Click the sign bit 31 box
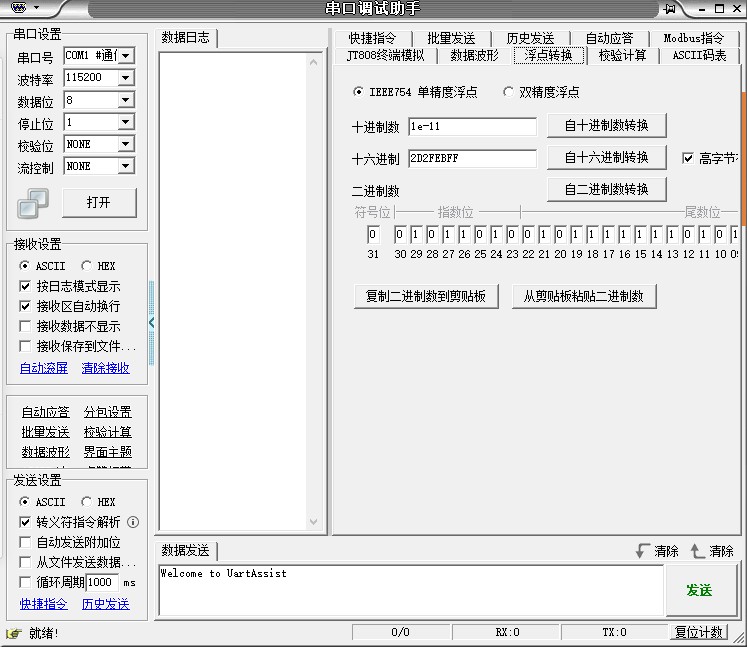747x647 pixels. click(373, 234)
